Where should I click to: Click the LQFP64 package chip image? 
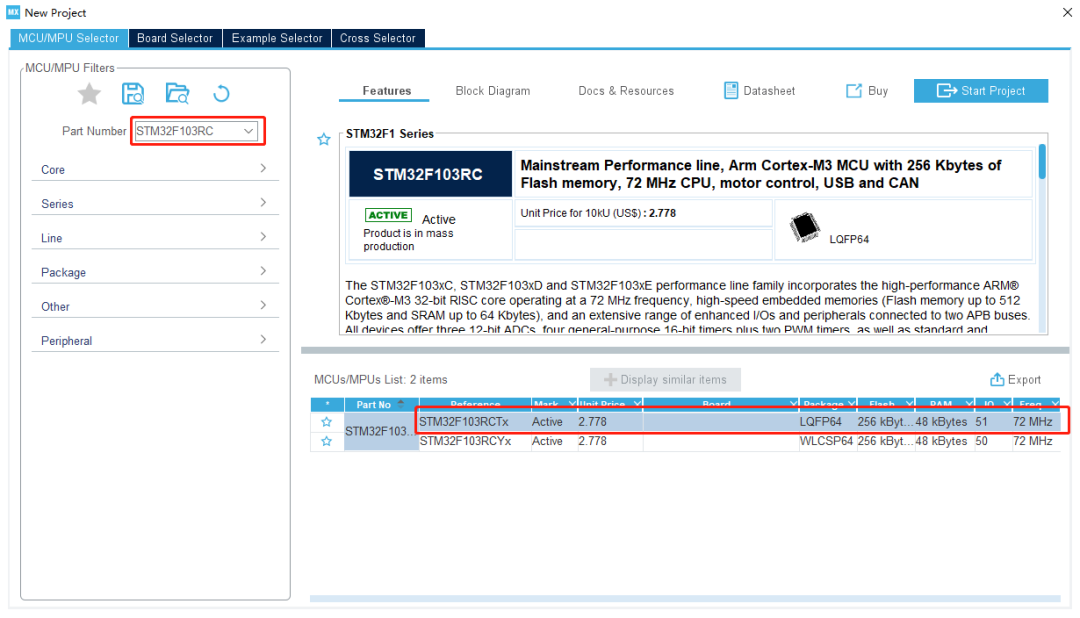click(x=804, y=228)
